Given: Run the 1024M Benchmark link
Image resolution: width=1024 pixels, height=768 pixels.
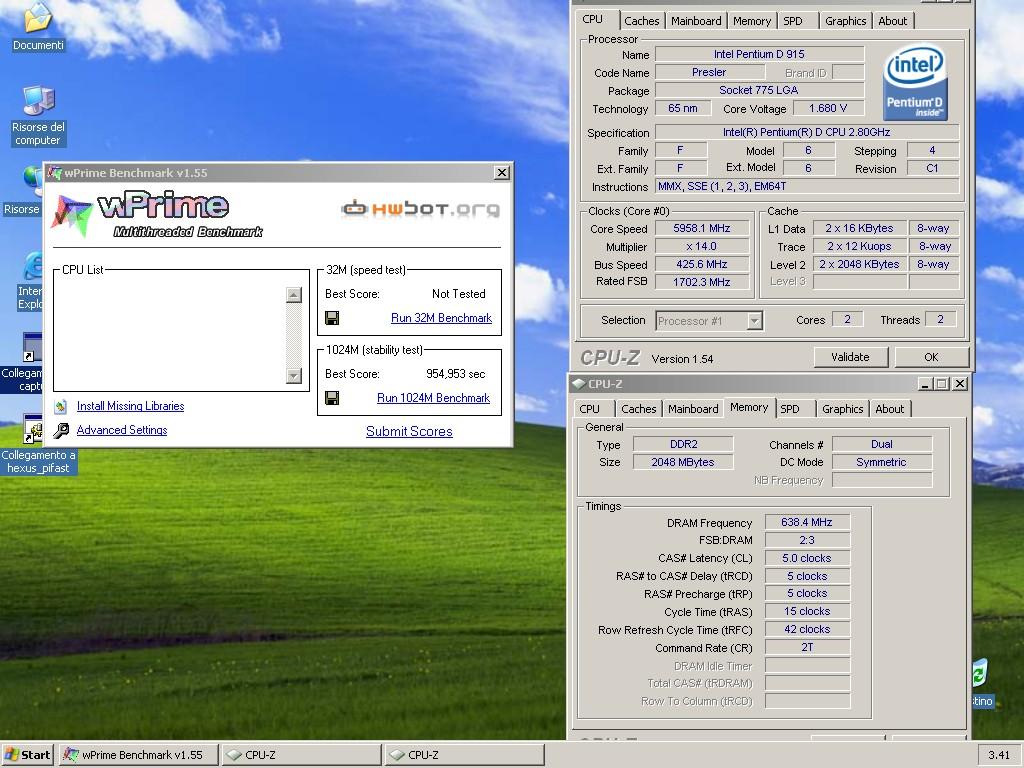Looking at the screenshot, I should tap(434, 398).
